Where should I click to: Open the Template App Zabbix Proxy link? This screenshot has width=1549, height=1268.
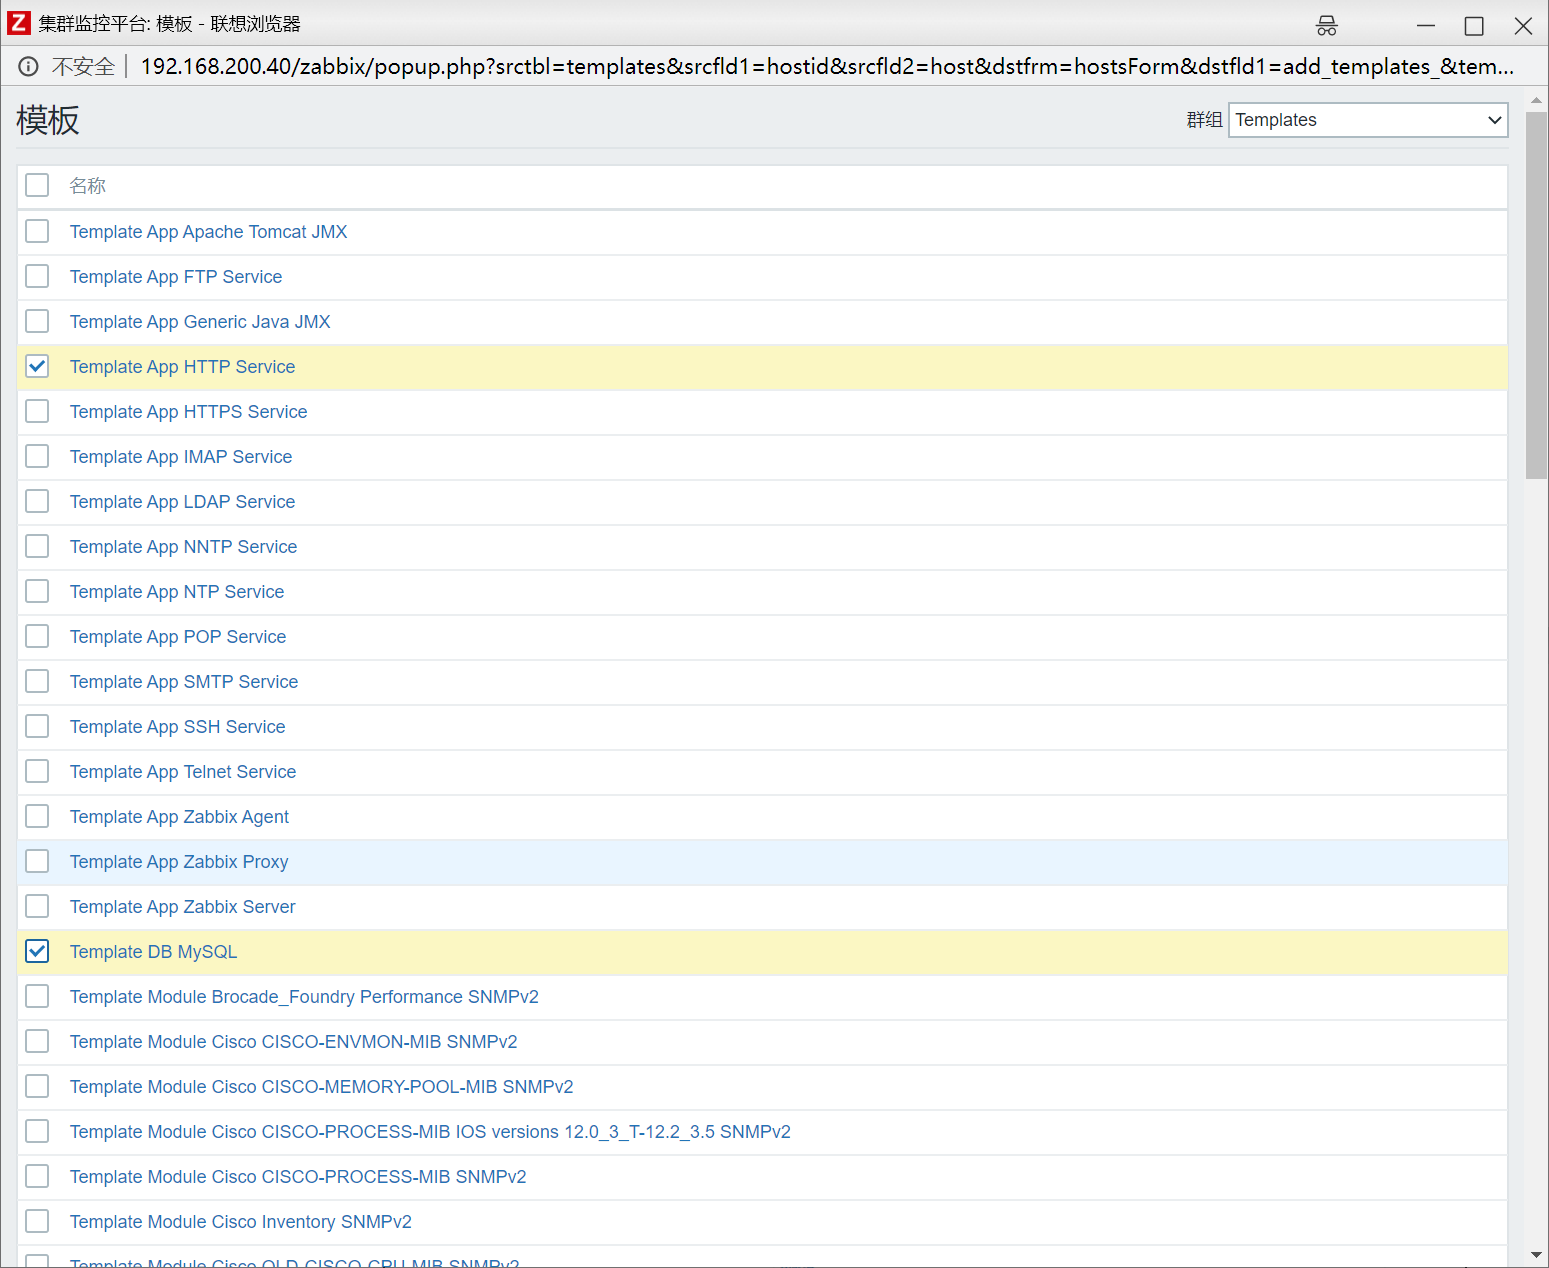tap(179, 862)
